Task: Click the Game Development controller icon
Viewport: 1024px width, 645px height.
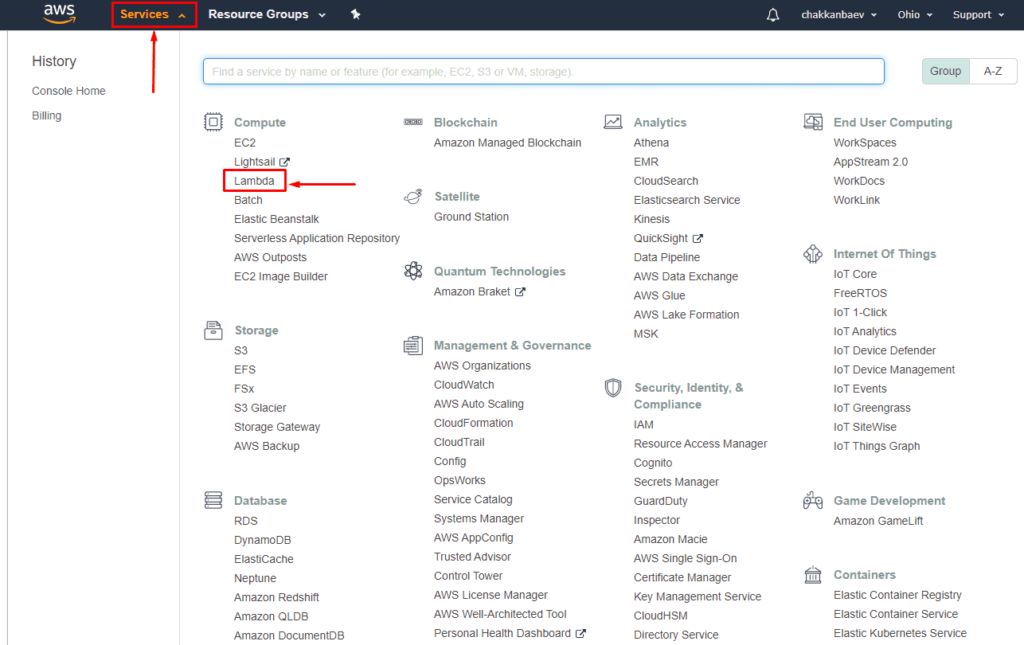Action: point(813,501)
